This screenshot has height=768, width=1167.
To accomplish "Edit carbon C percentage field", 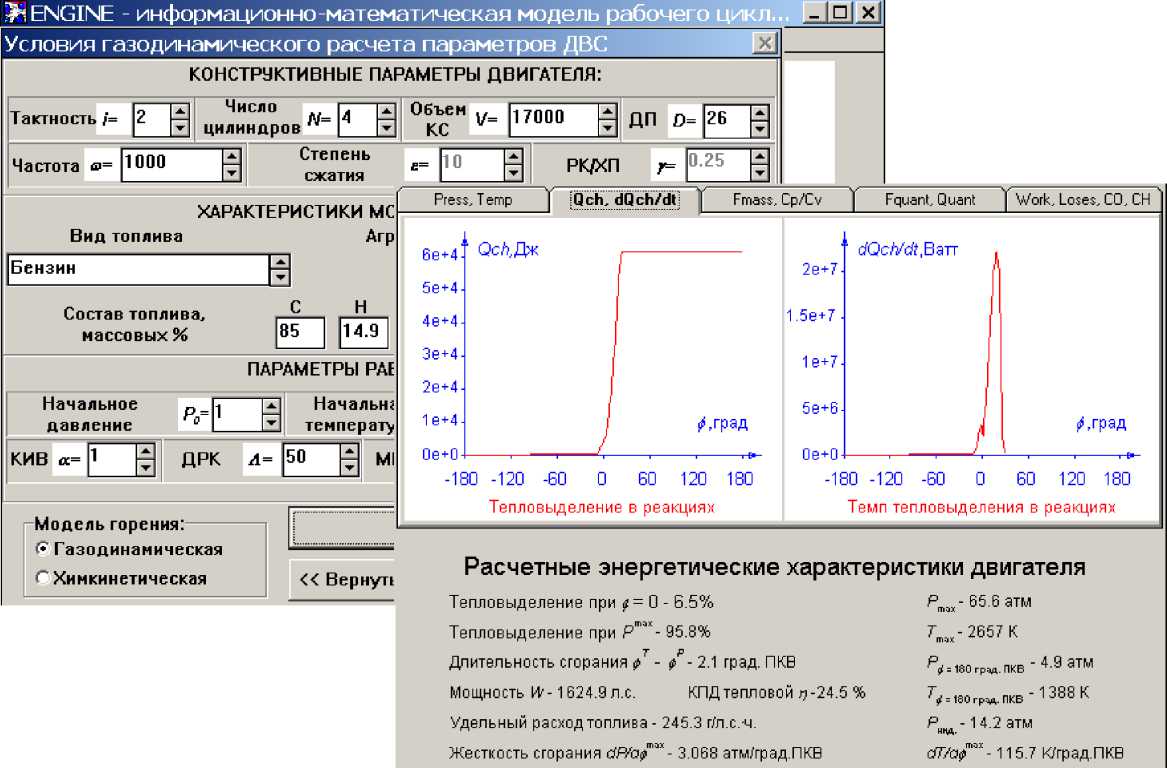I will (300, 333).
